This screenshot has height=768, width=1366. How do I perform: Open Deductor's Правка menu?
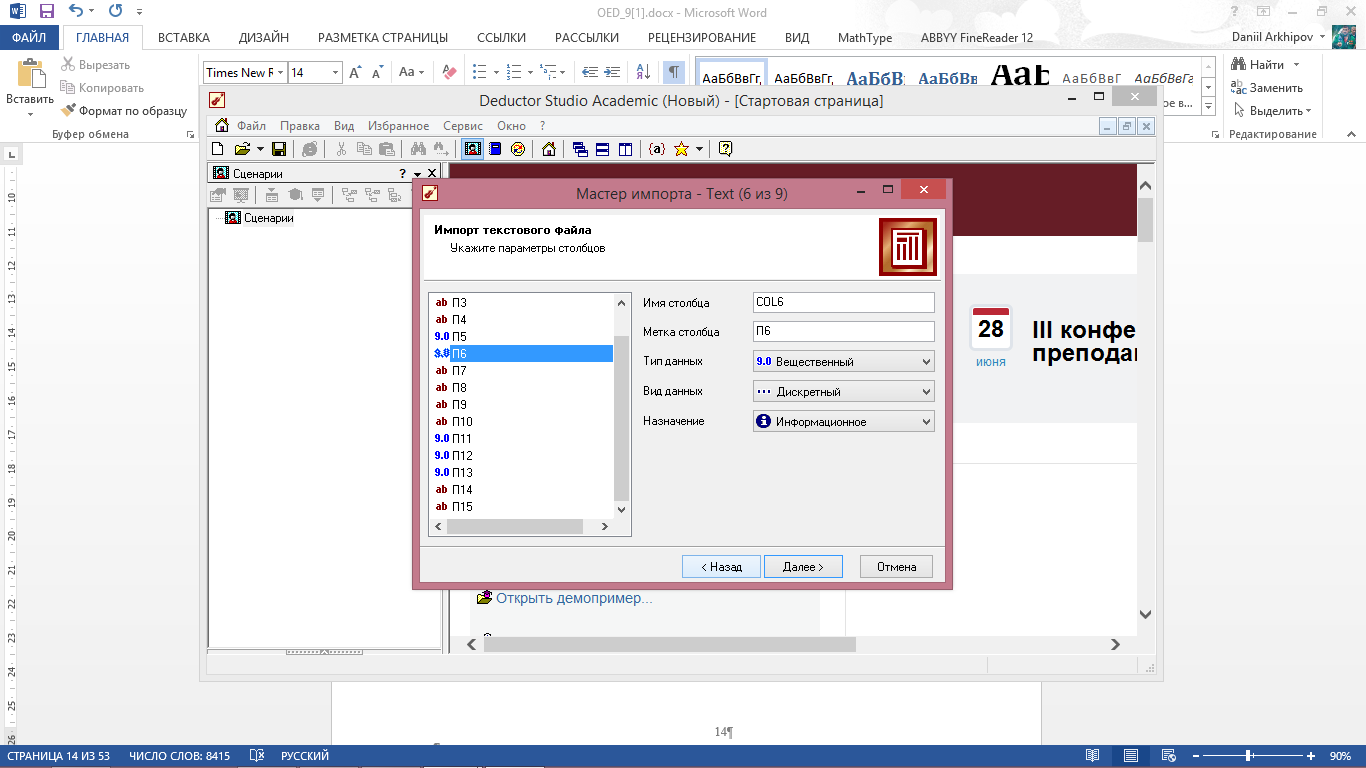click(x=300, y=126)
